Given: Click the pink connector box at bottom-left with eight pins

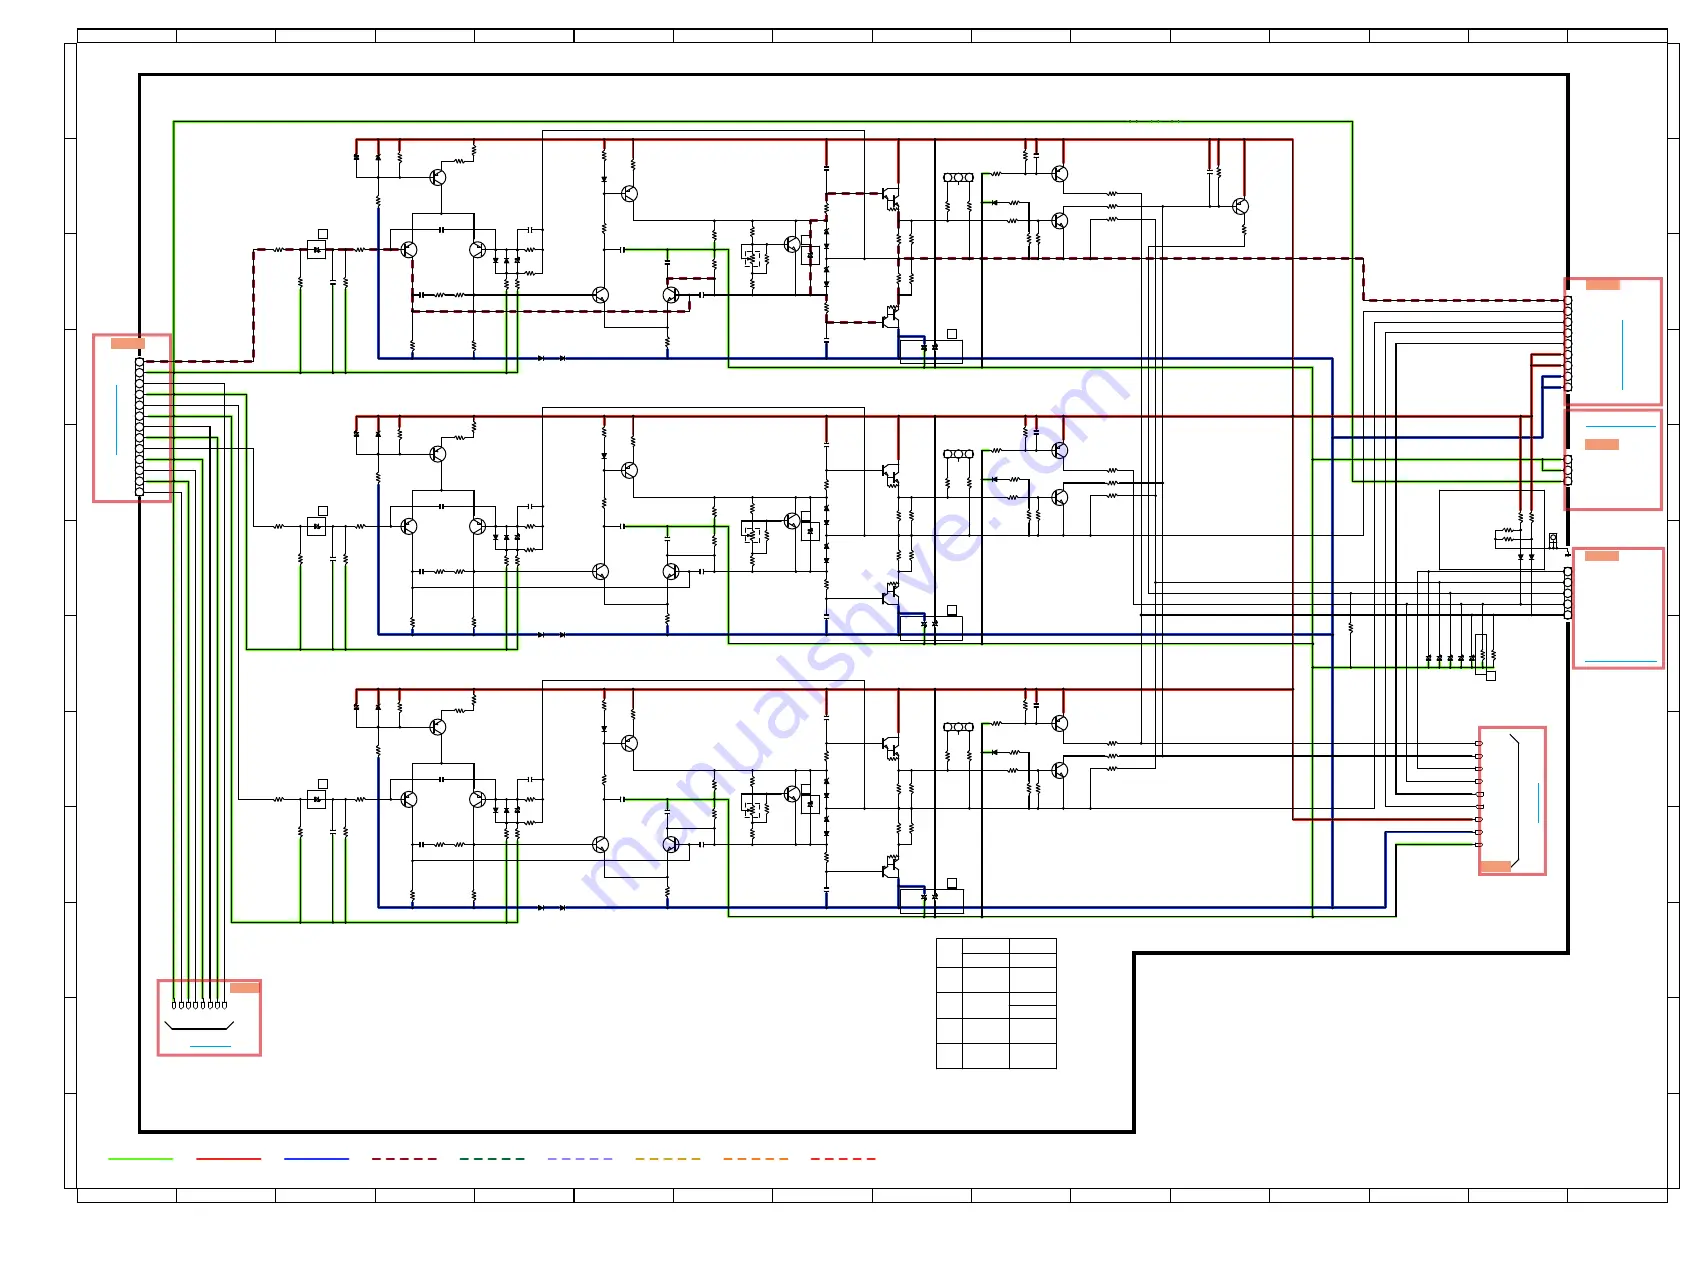Looking at the screenshot, I should point(209,1017).
